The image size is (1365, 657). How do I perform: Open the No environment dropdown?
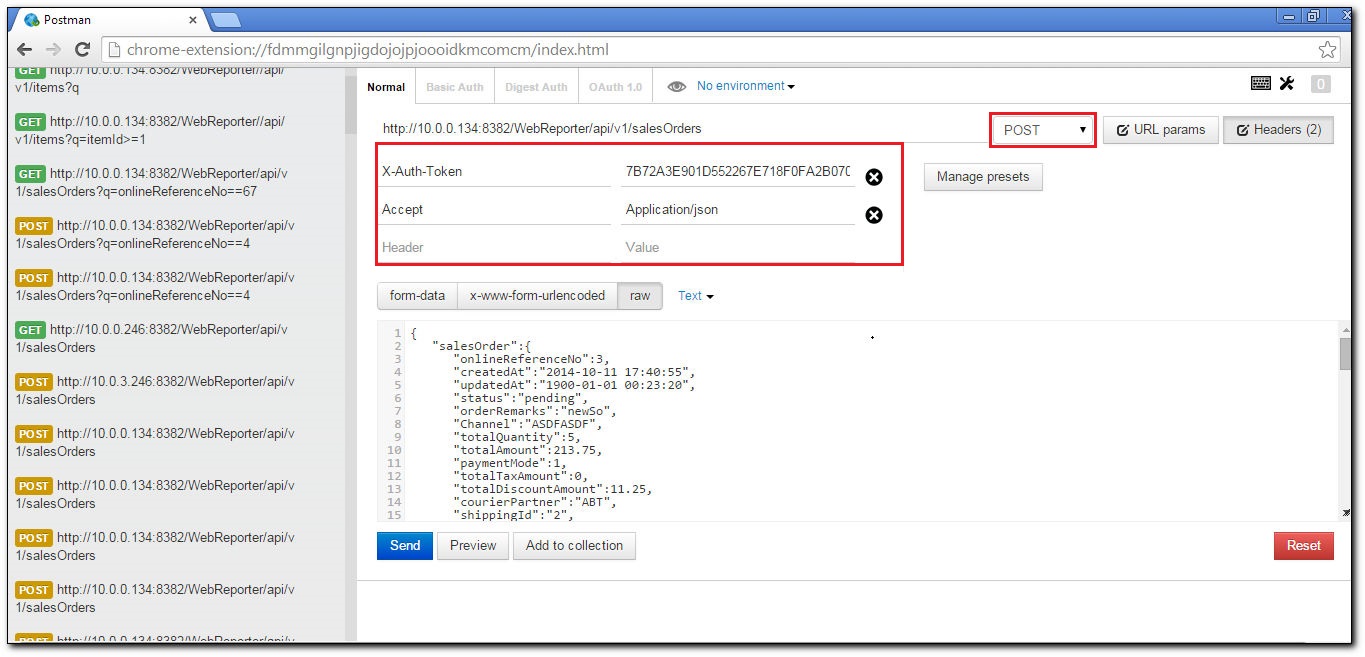pos(746,86)
